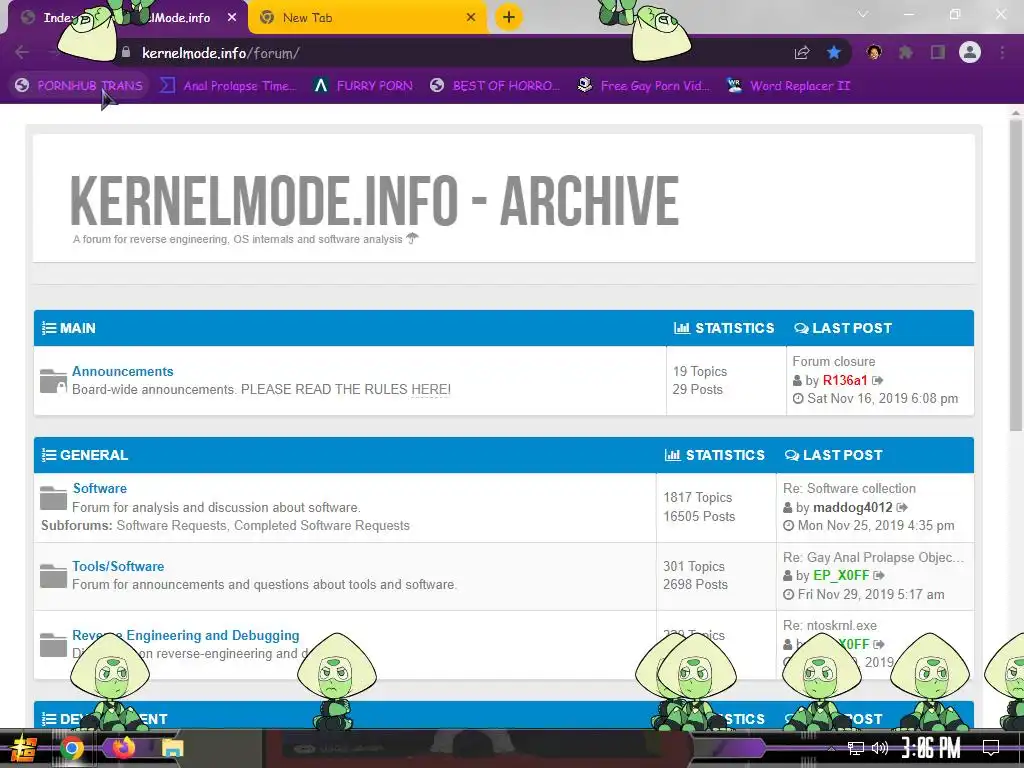Click the volume speaker icon in tray

[x=880, y=748]
